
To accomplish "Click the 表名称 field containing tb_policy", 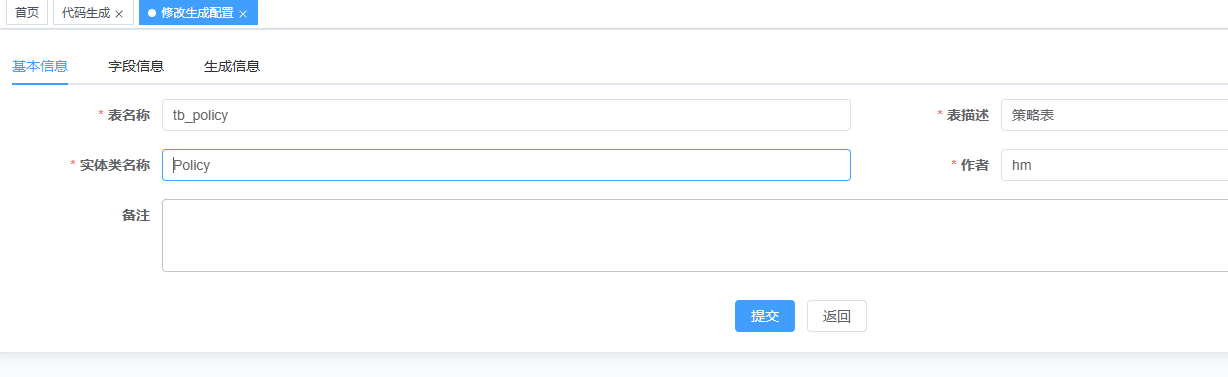I will 506,115.
